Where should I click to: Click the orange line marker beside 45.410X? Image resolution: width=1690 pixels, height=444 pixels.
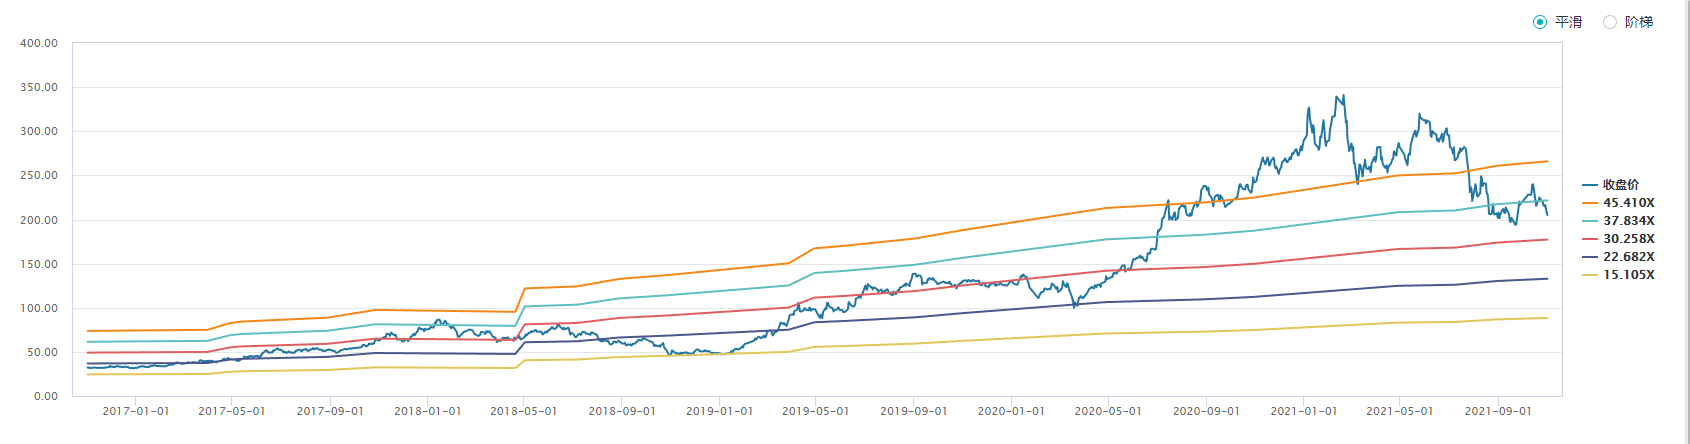(x=1590, y=203)
